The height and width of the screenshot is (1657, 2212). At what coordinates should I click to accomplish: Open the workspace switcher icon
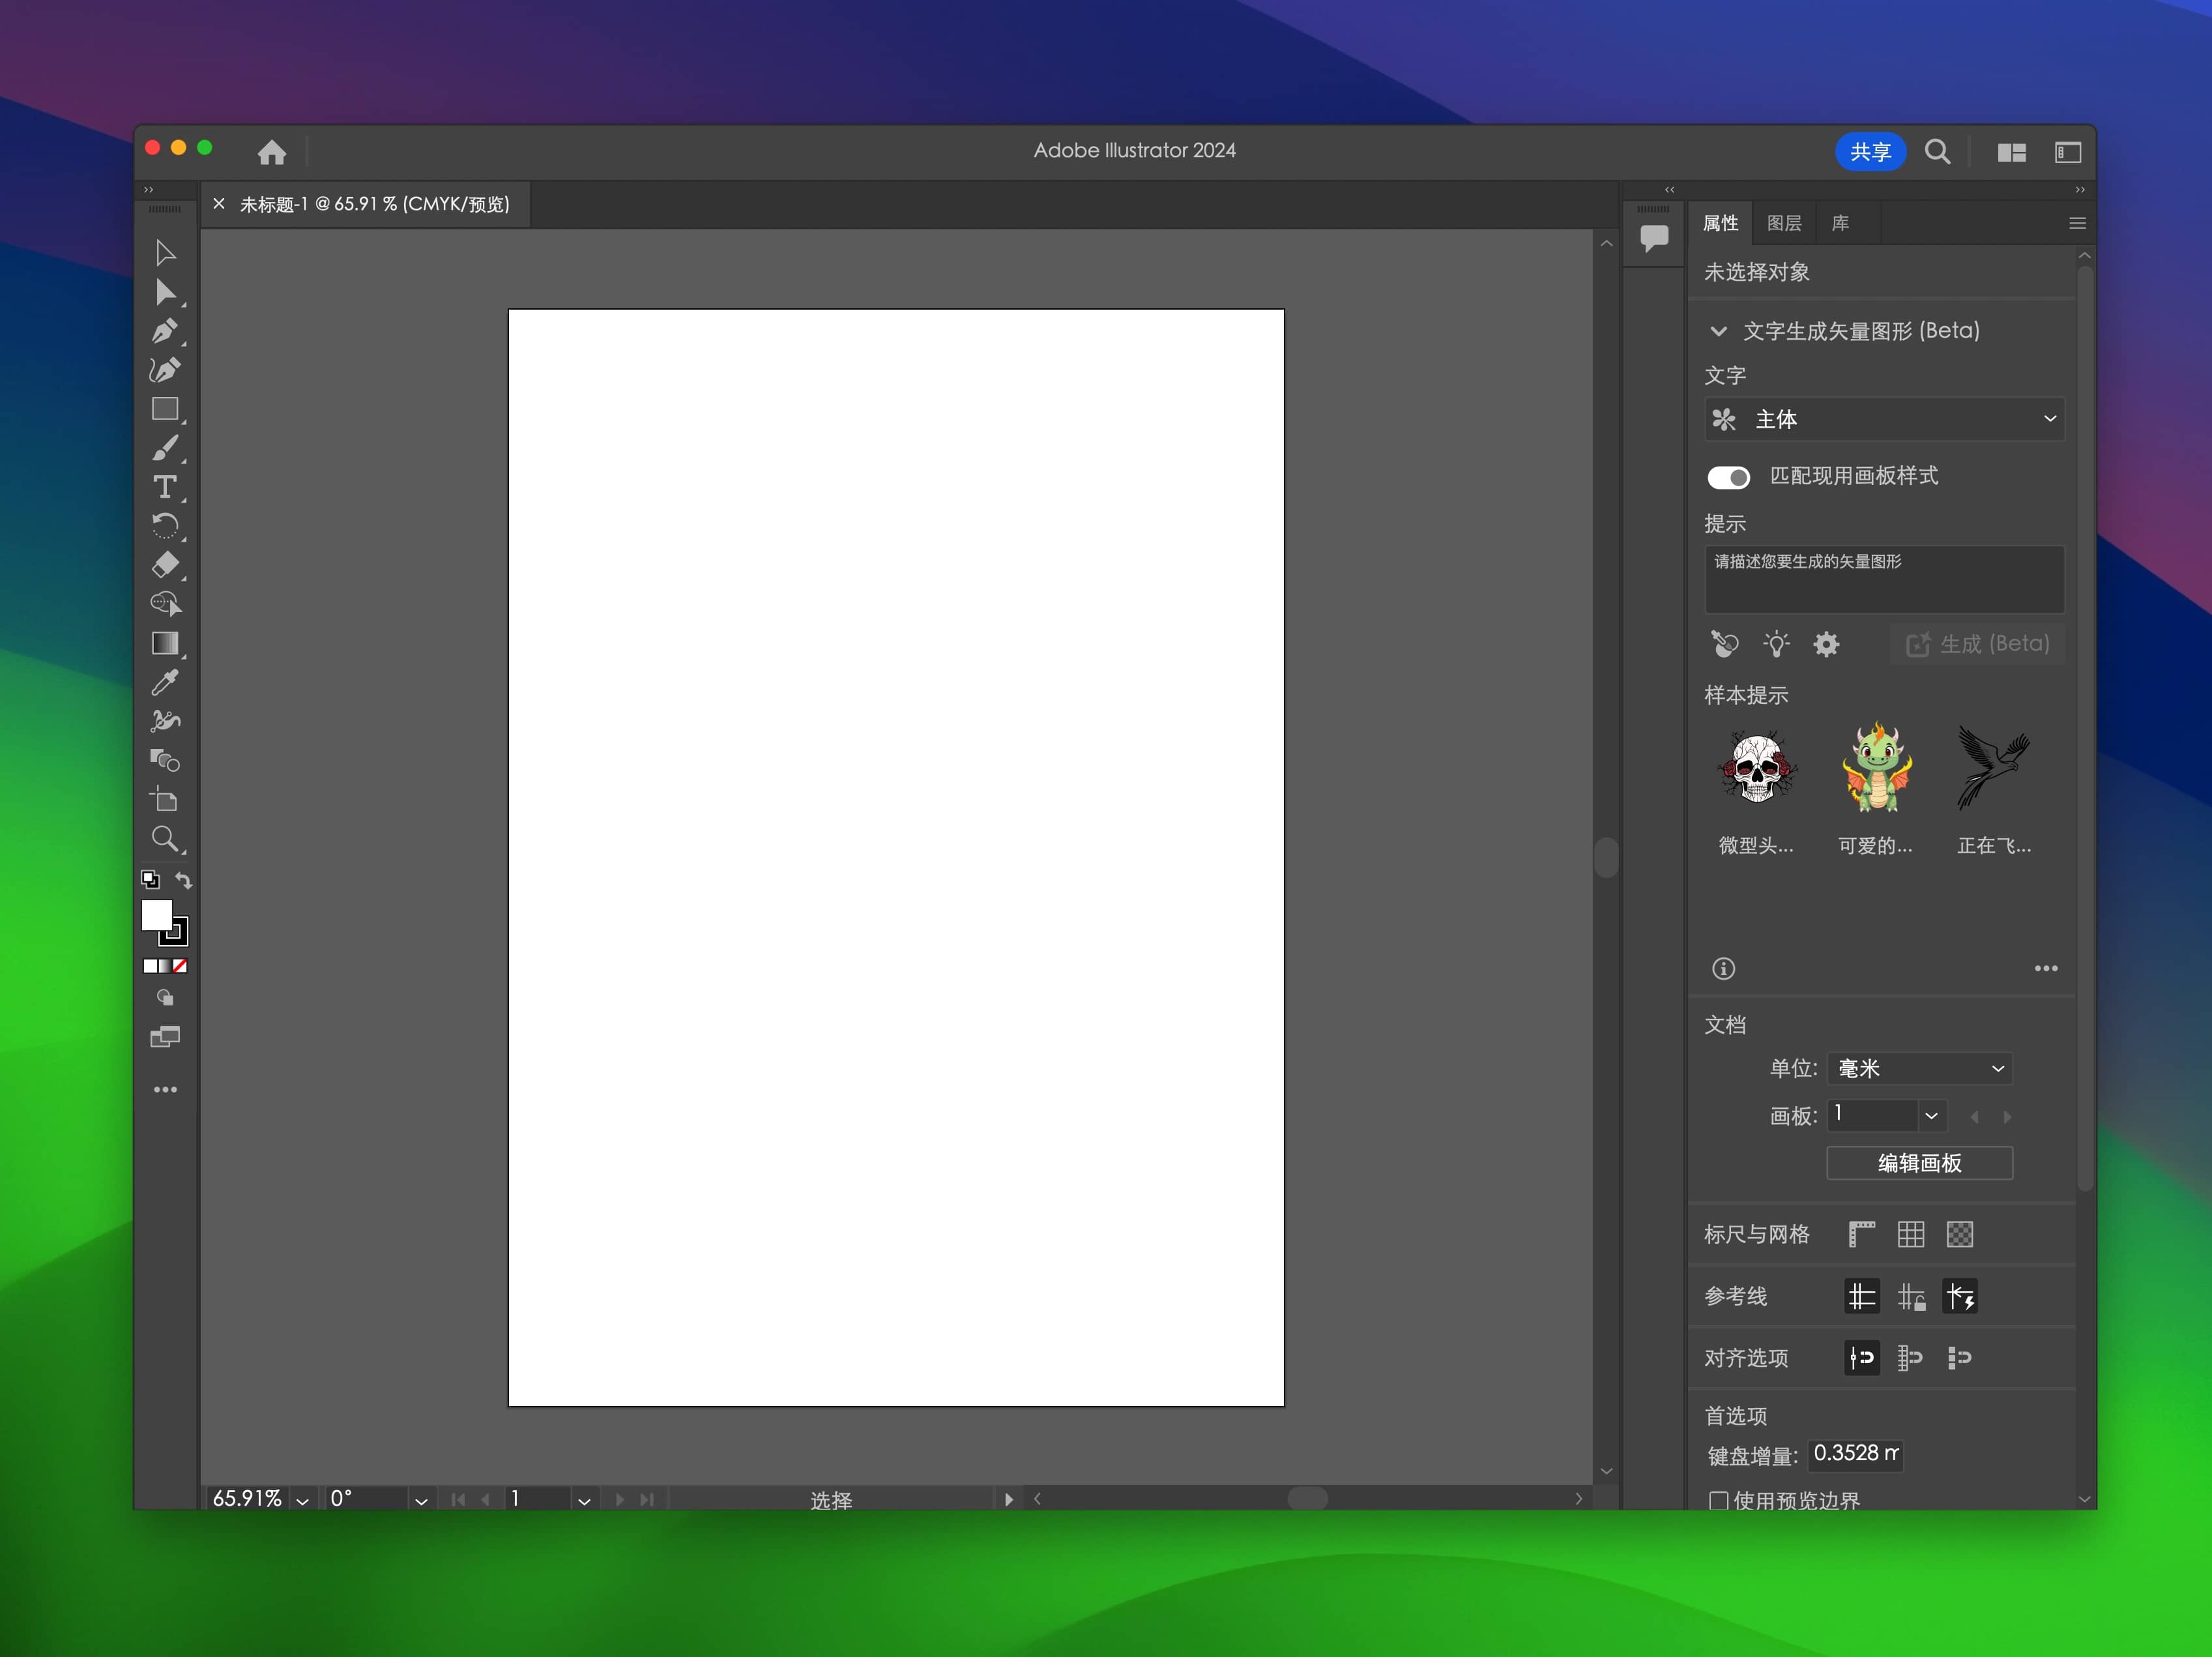click(x=2068, y=152)
